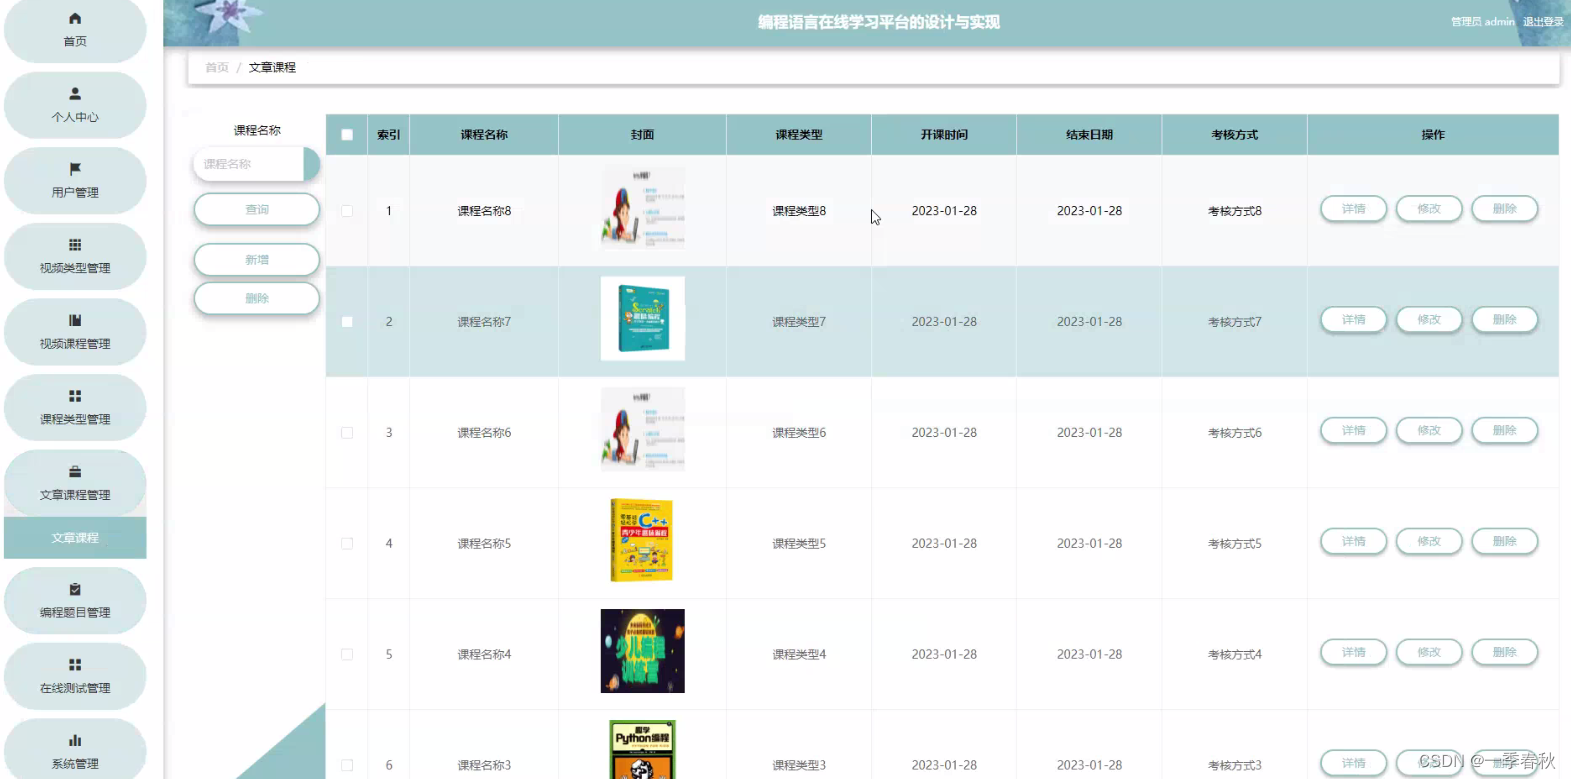Click cell 课程名称5
Image resolution: width=1571 pixels, height=779 pixels.
coord(484,544)
